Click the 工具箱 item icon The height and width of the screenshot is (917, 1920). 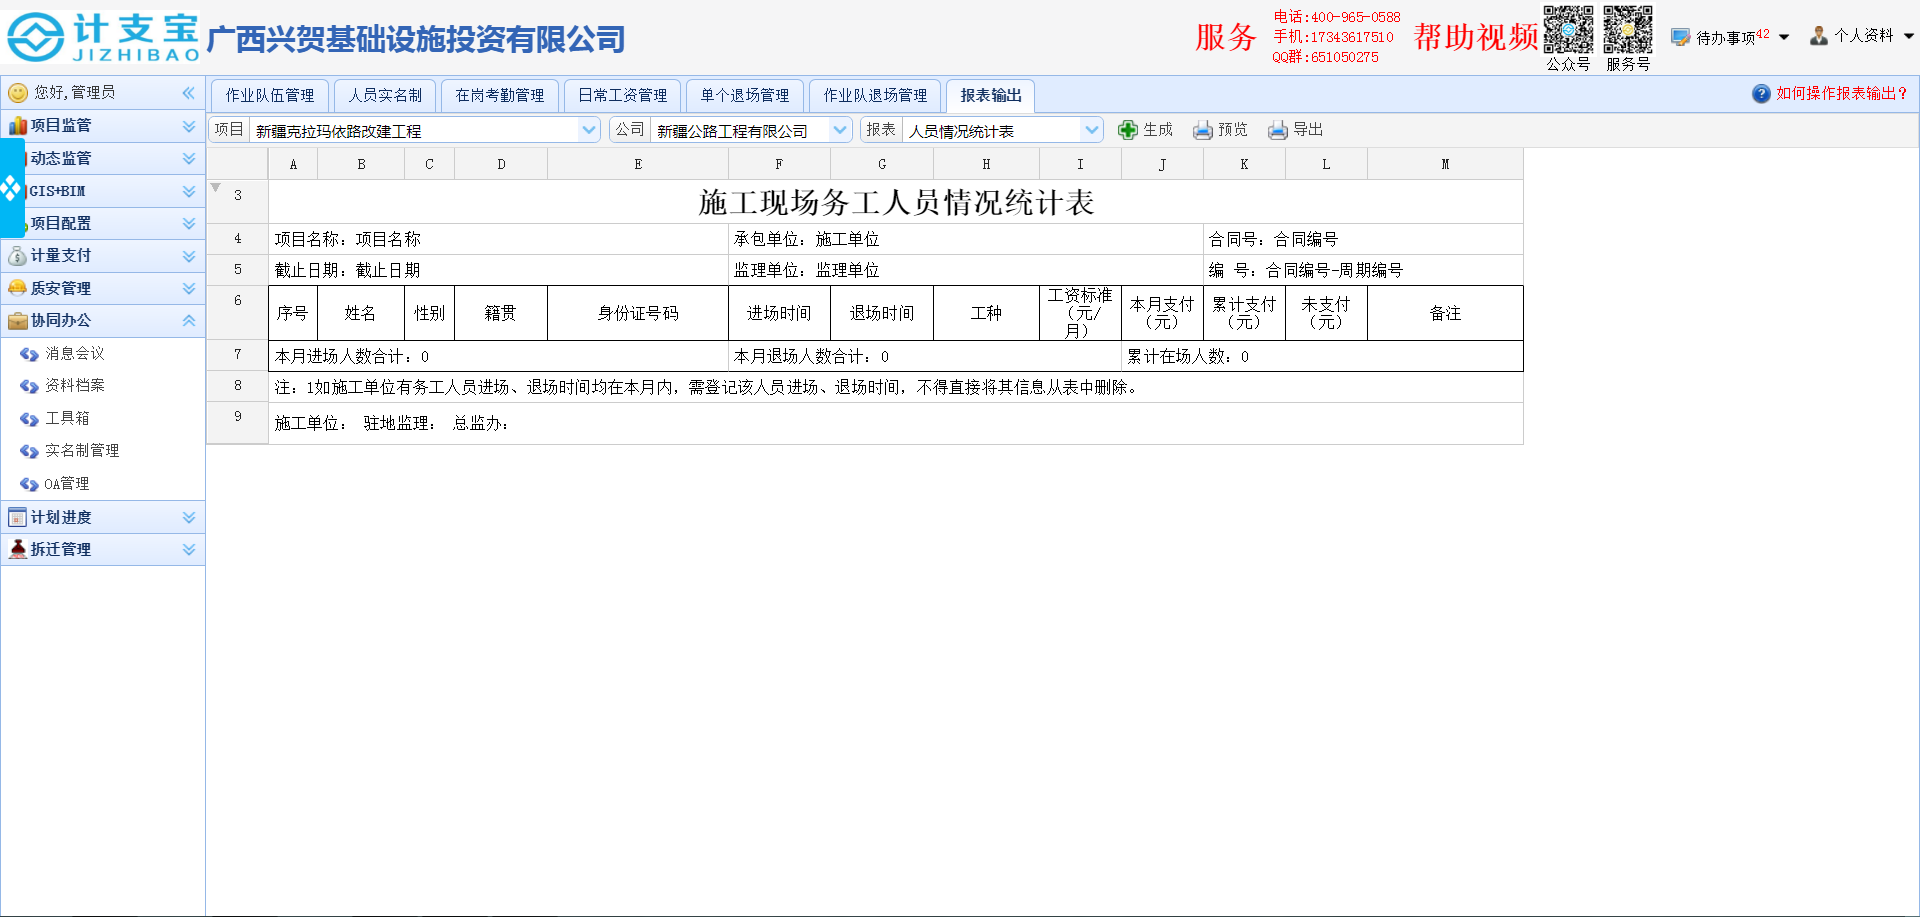click(29, 419)
